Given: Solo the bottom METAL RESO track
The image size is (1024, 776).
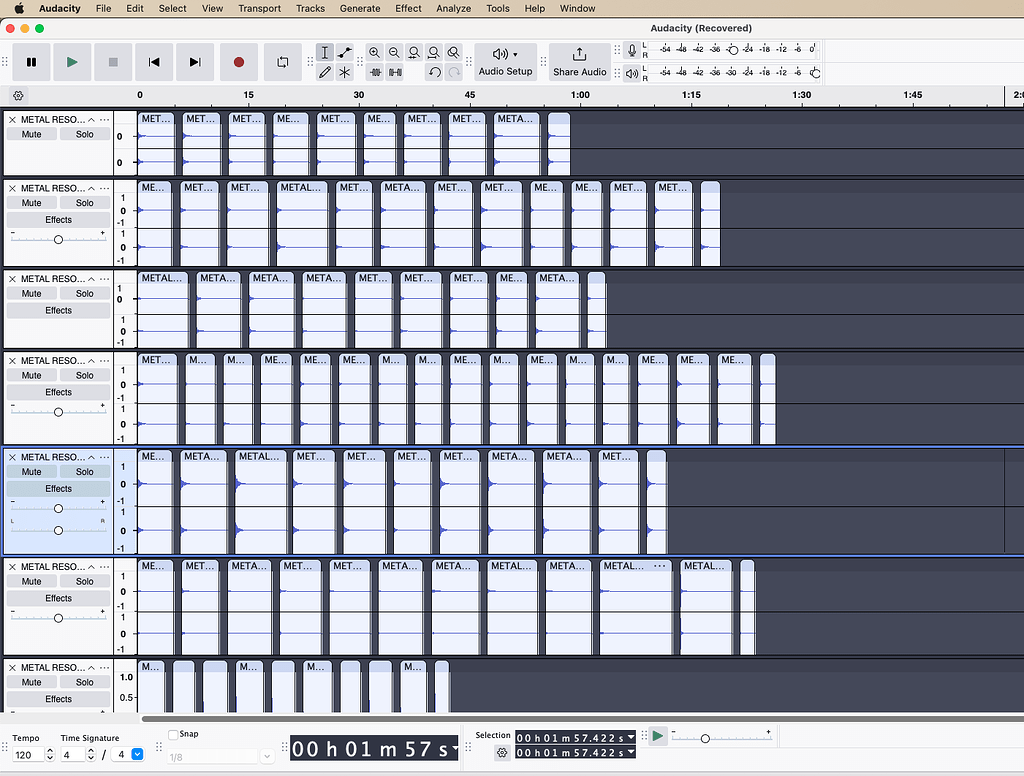Looking at the screenshot, I should [x=84, y=680].
